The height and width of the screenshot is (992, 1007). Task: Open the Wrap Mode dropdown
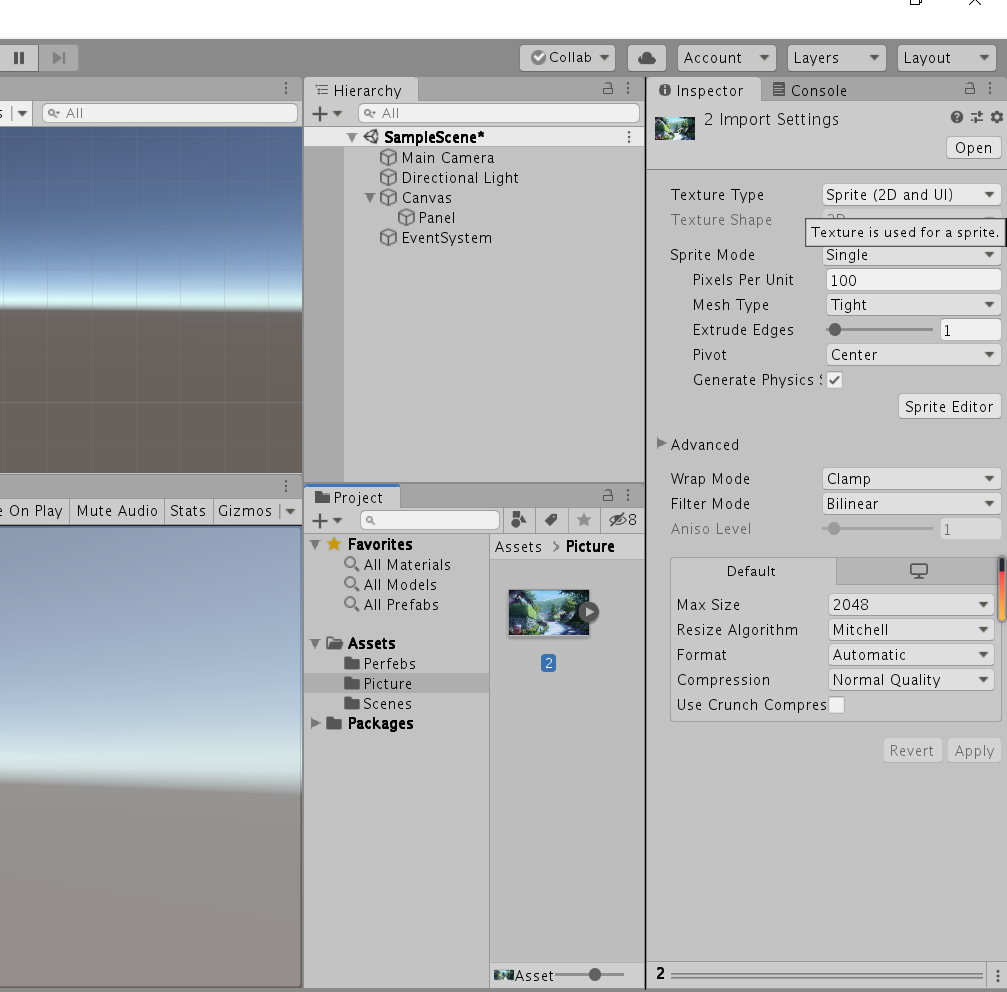coord(911,479)
